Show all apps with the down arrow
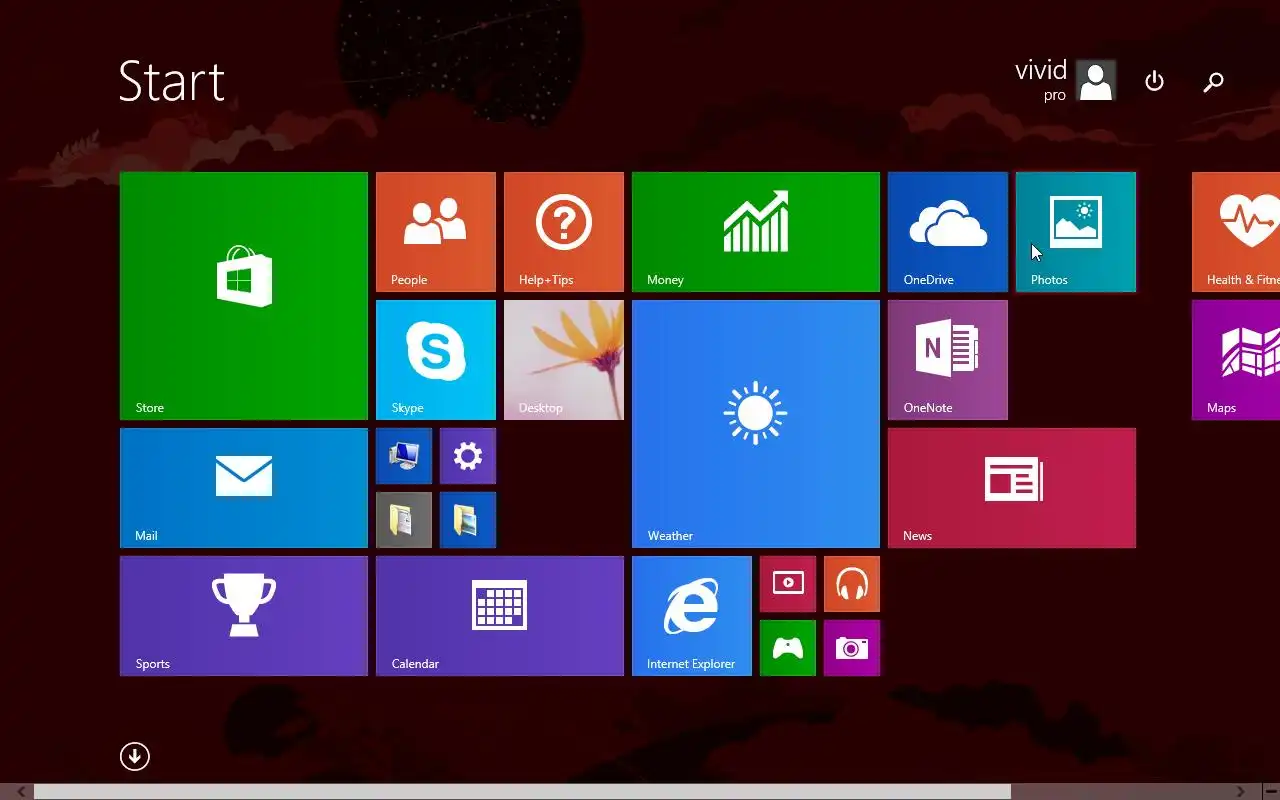1280x800 pixels. (135, 756)
